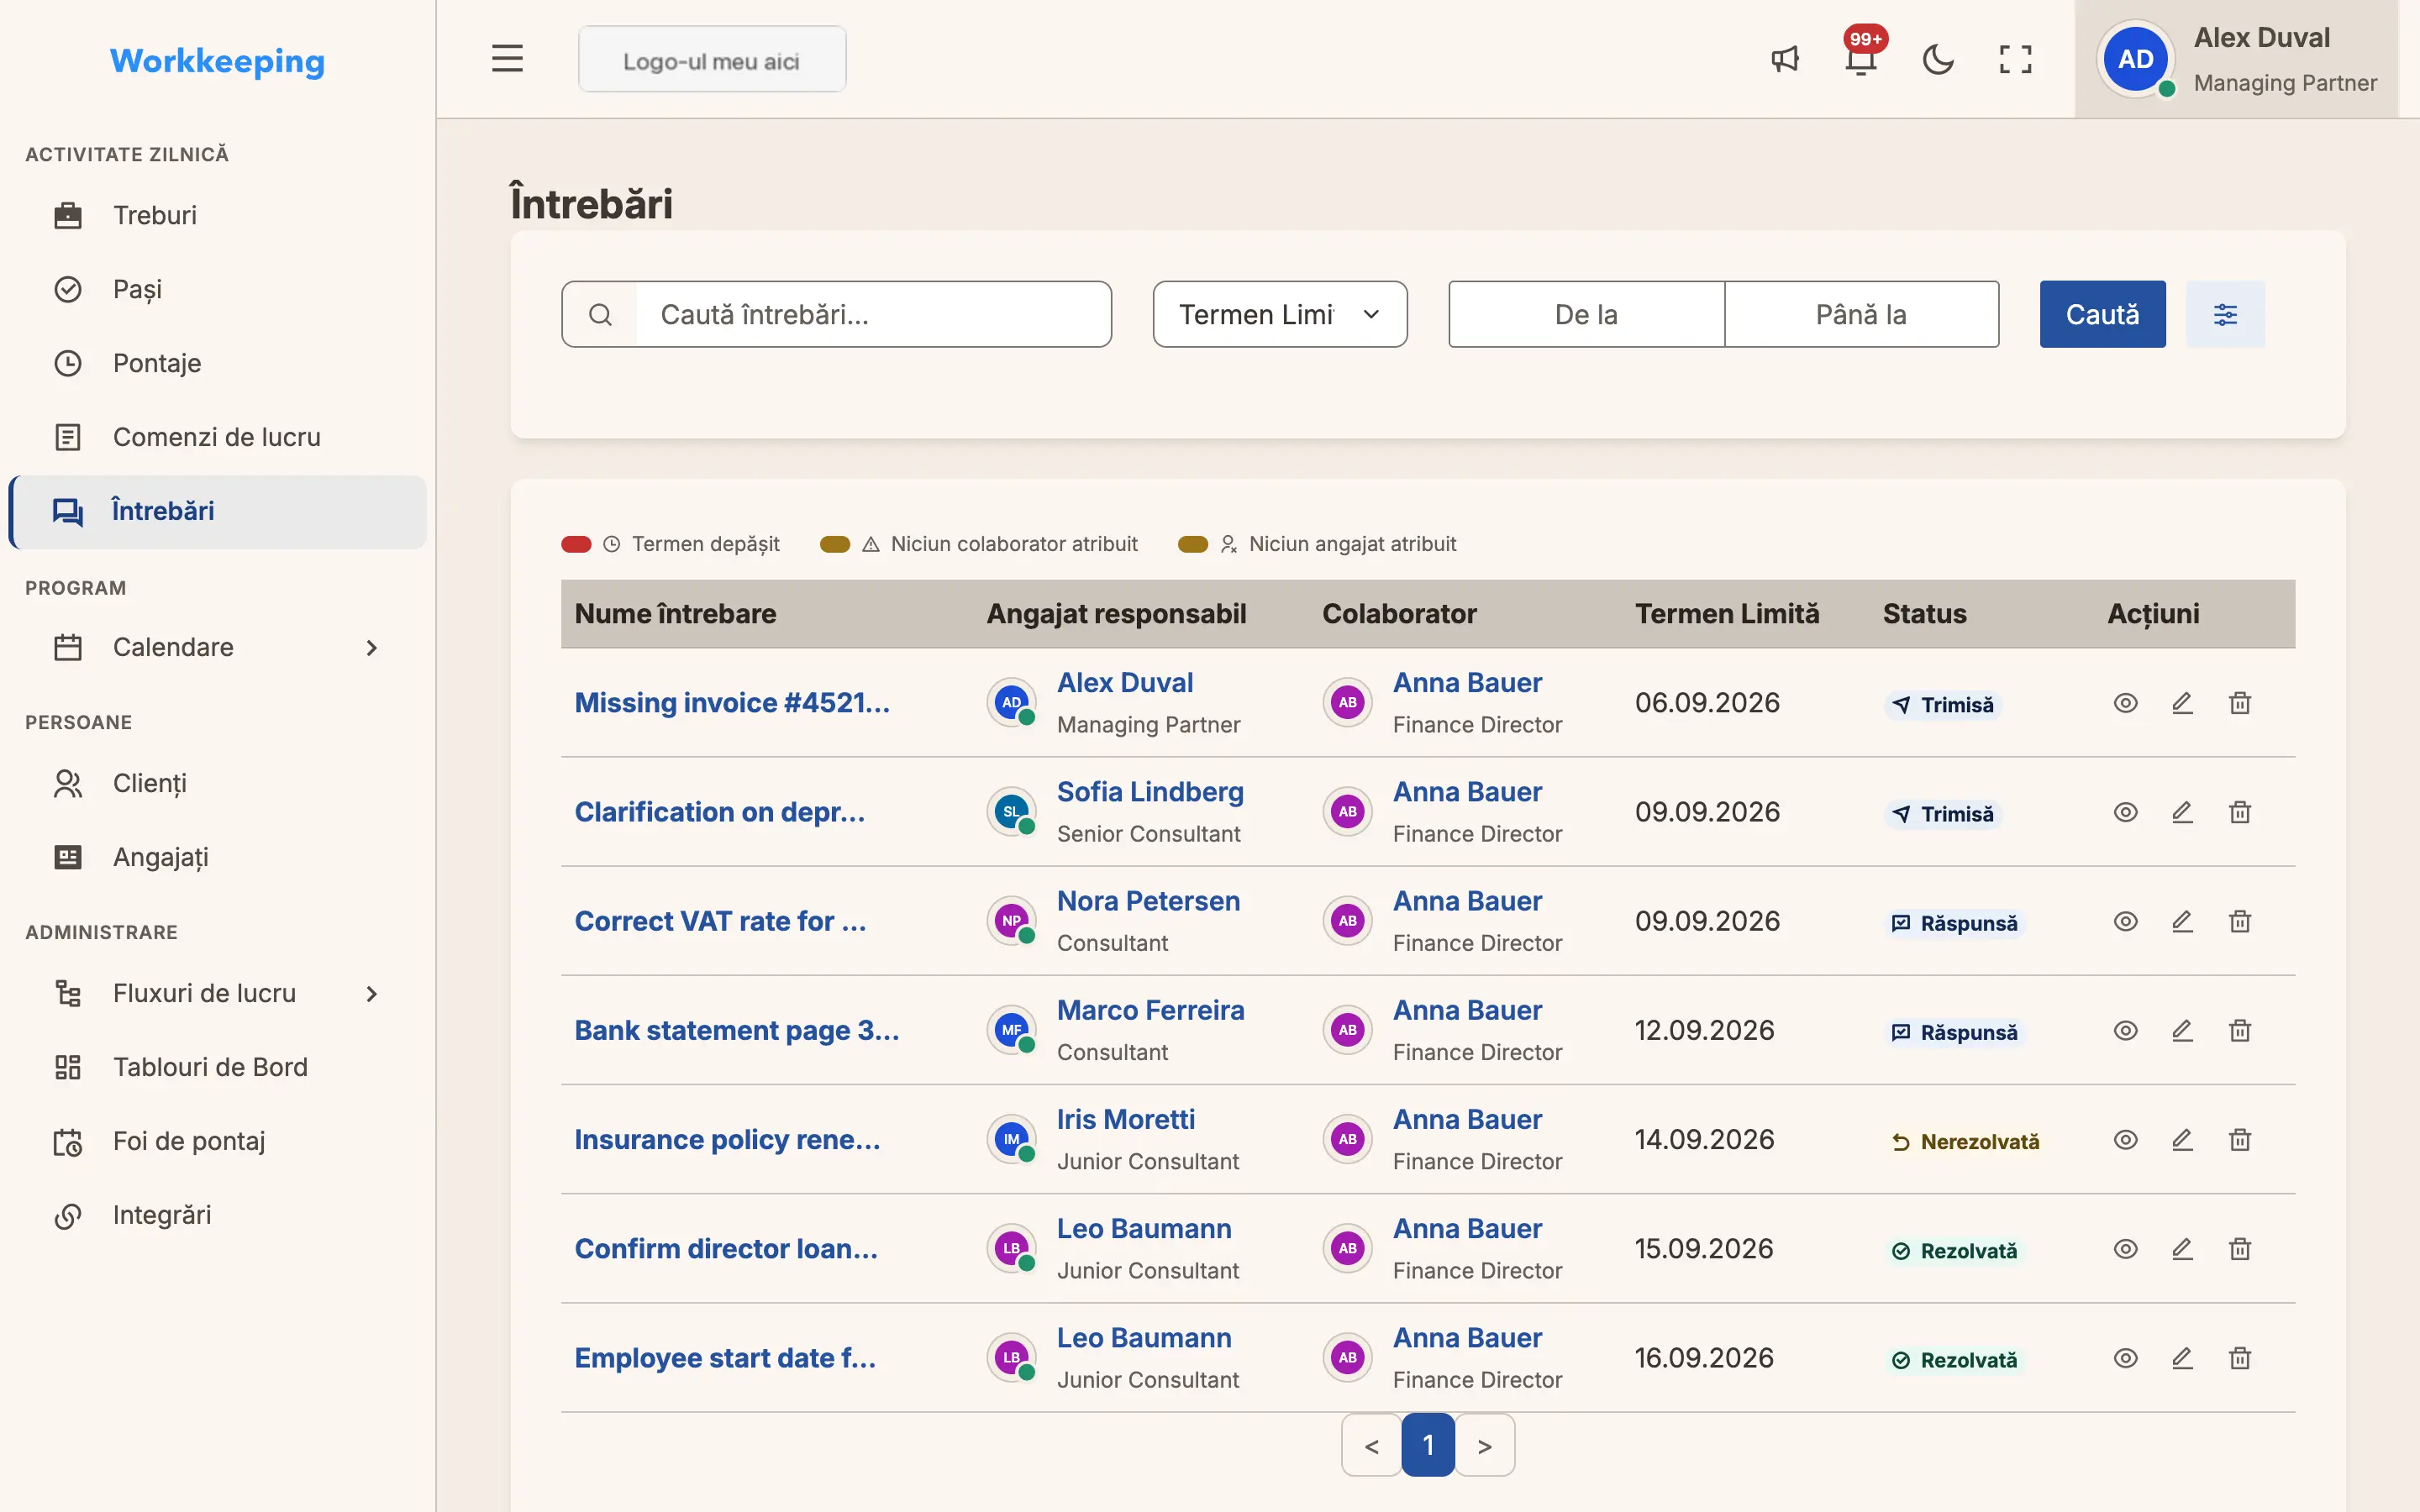Expand the Fluxuri de lucru submenu
2420x1512 pixels.
coord(371,994)
